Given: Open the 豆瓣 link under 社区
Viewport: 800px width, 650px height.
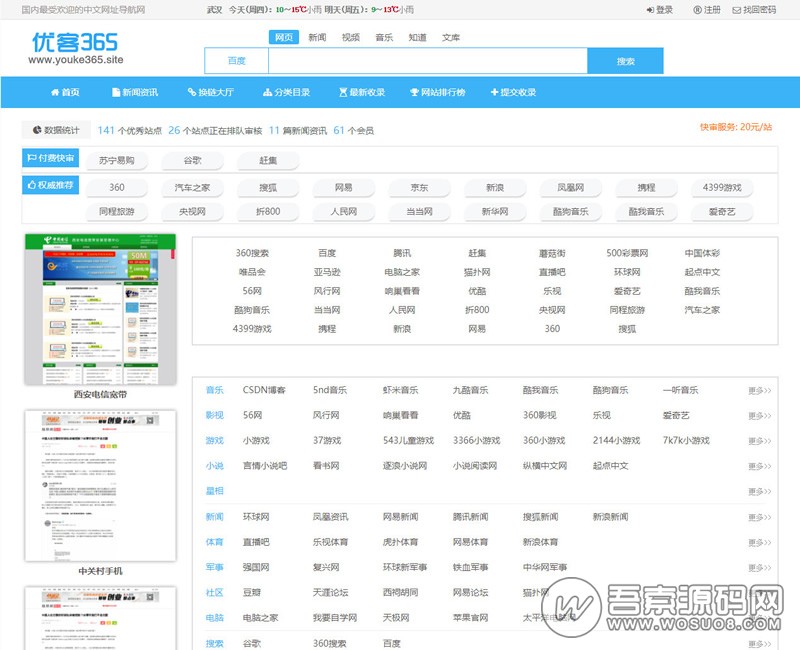Looking at the screenshot, I should coord(249,592).
